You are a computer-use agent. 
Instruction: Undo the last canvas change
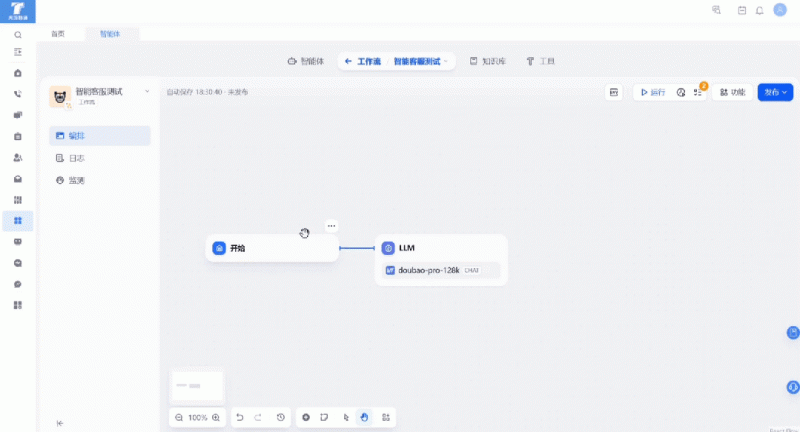point(240,417)
